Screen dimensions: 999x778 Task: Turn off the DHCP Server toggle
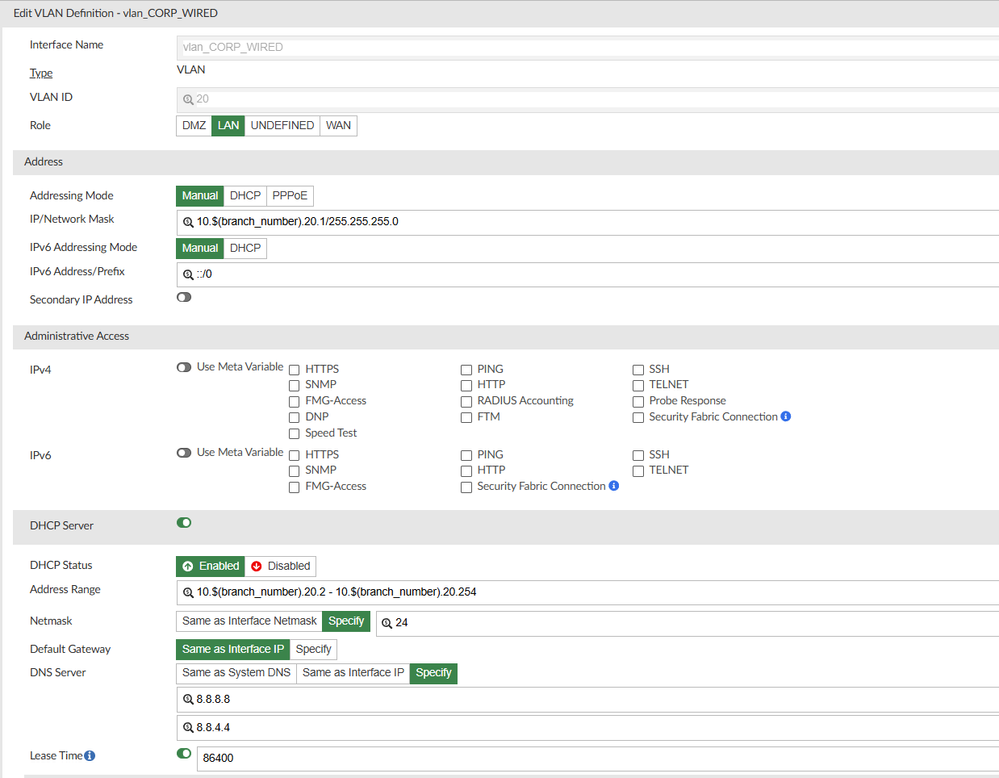coord(184,523)
